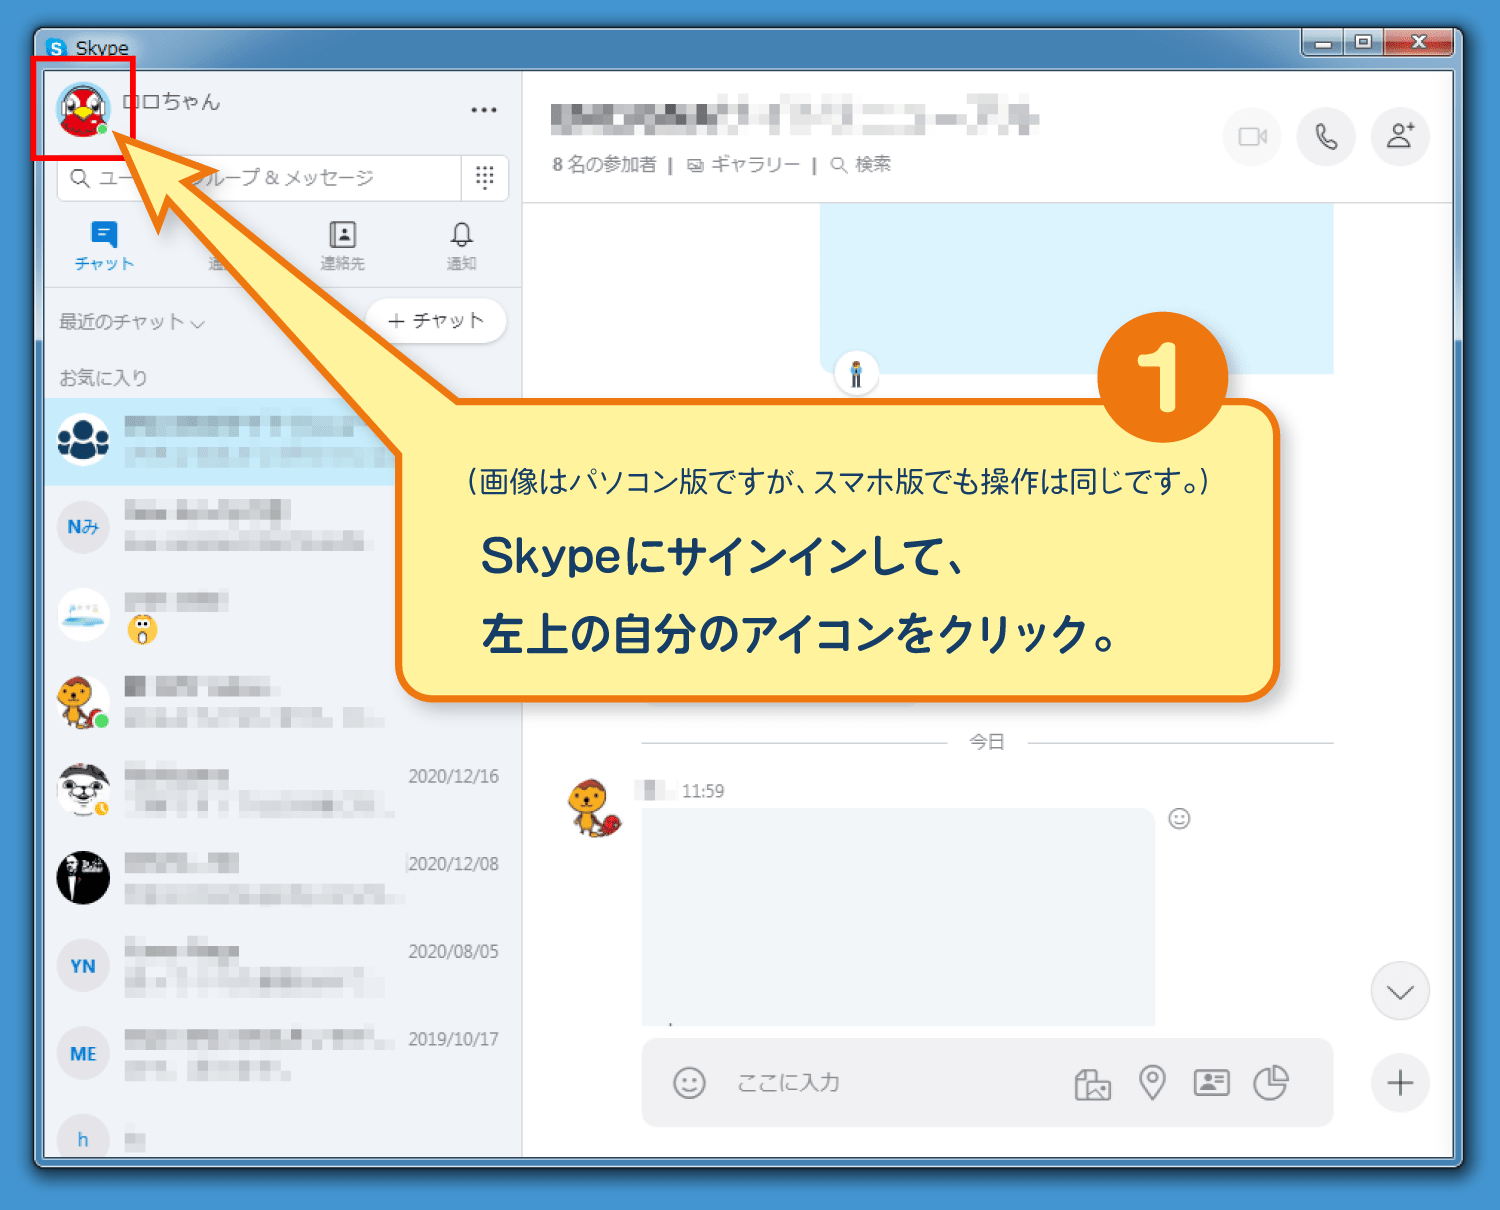The image size is (1500, 1210).
Task: Add participants to the group
Action: (1400, 136)
